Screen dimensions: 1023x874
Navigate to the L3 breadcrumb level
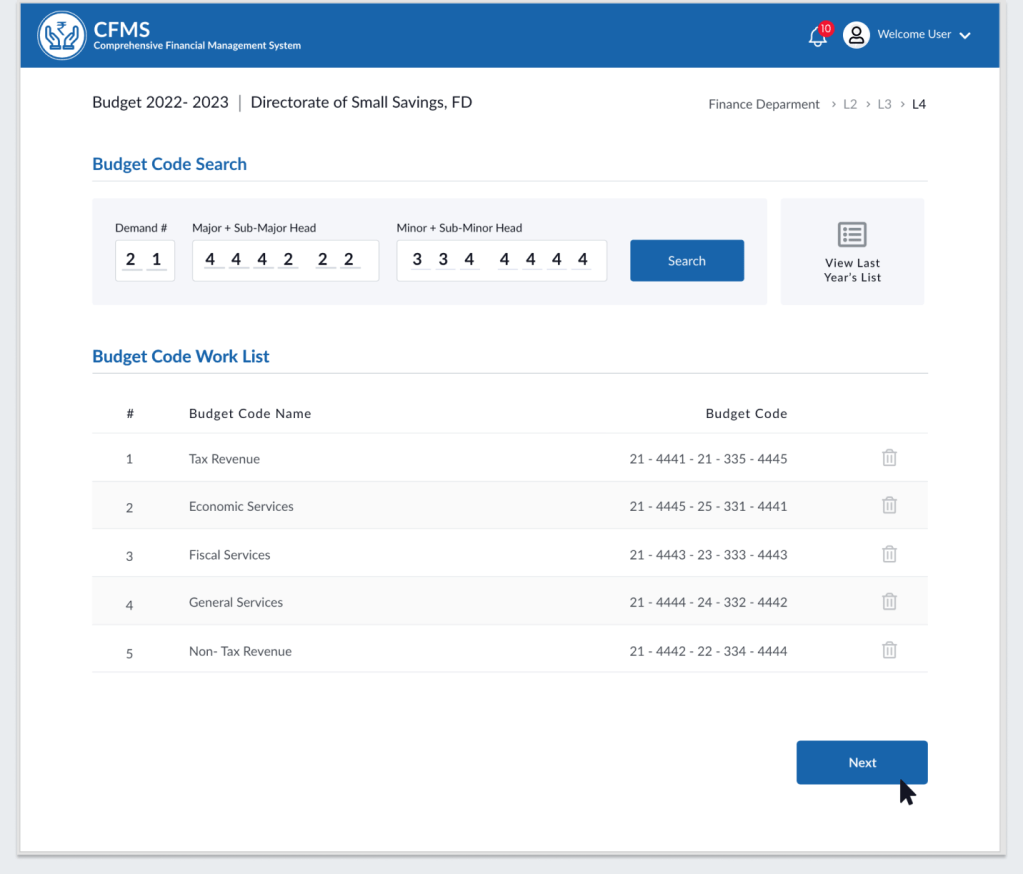884,104
